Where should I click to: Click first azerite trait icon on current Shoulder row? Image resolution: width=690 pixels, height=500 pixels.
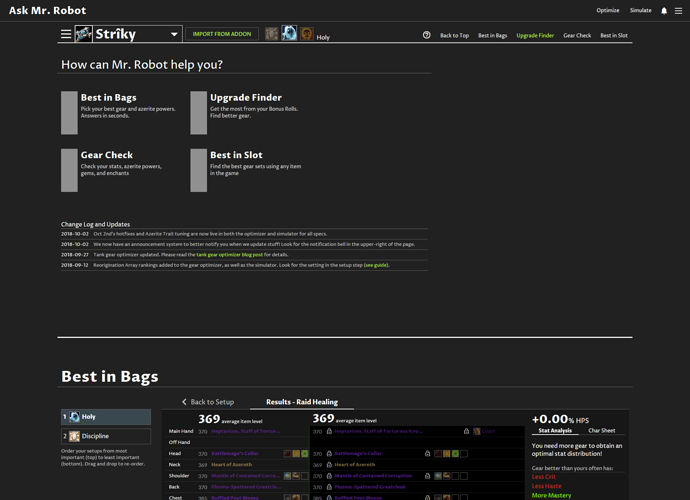pyautogui.click(x=287, y=476)
